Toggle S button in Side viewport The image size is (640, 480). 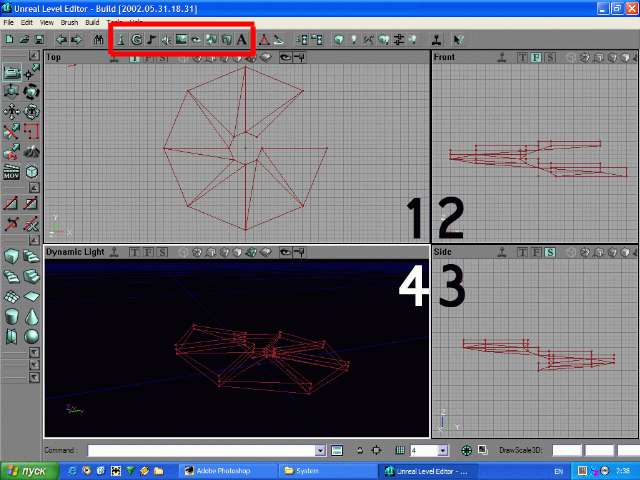tap(550, 252)
